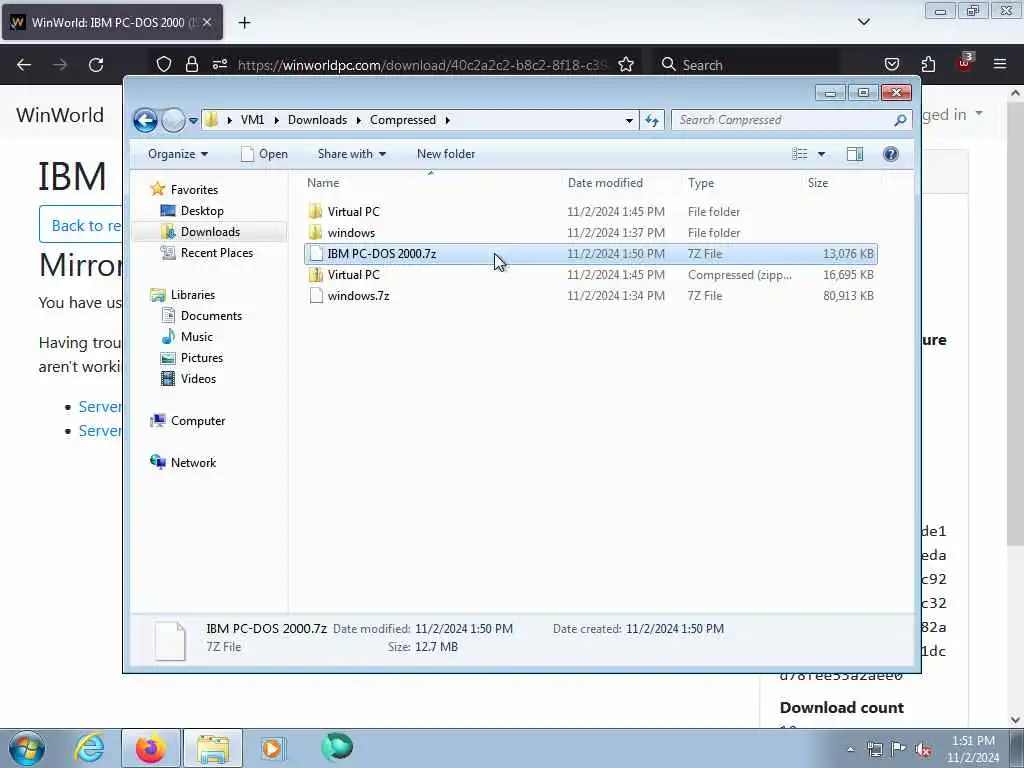List all Firefox tabs chevron

864,22
